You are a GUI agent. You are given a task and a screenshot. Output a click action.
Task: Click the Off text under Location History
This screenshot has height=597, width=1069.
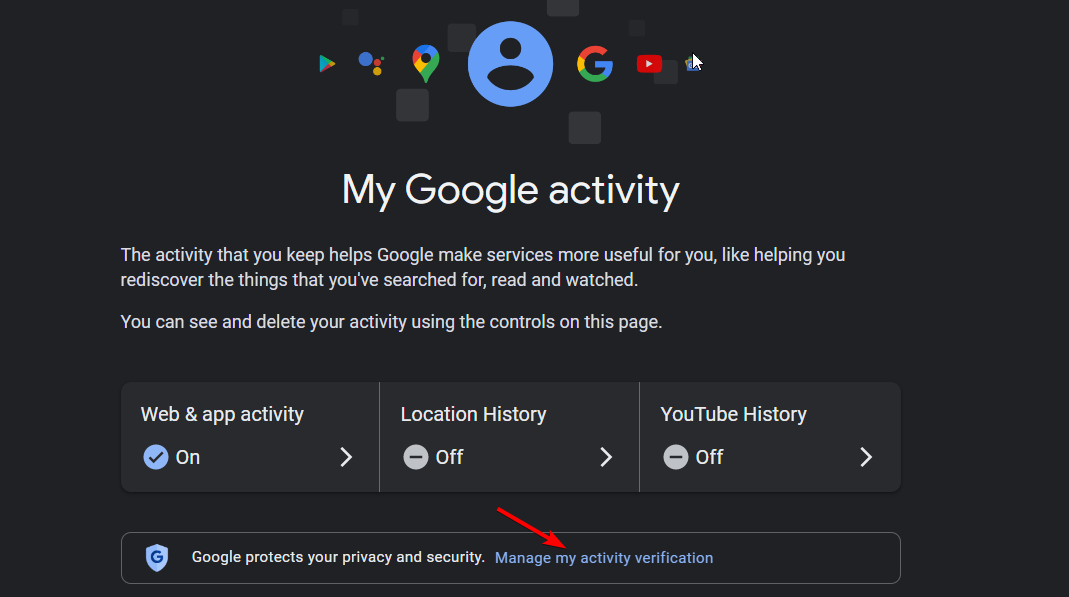click(449, 457)
